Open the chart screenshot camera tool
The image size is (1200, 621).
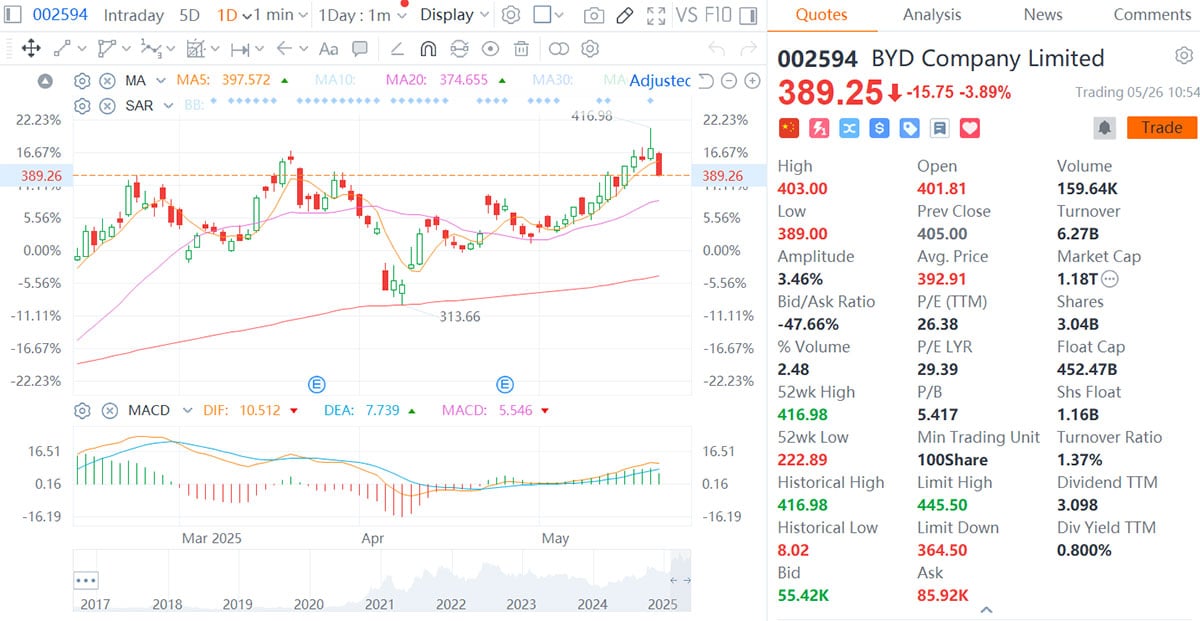593,15
